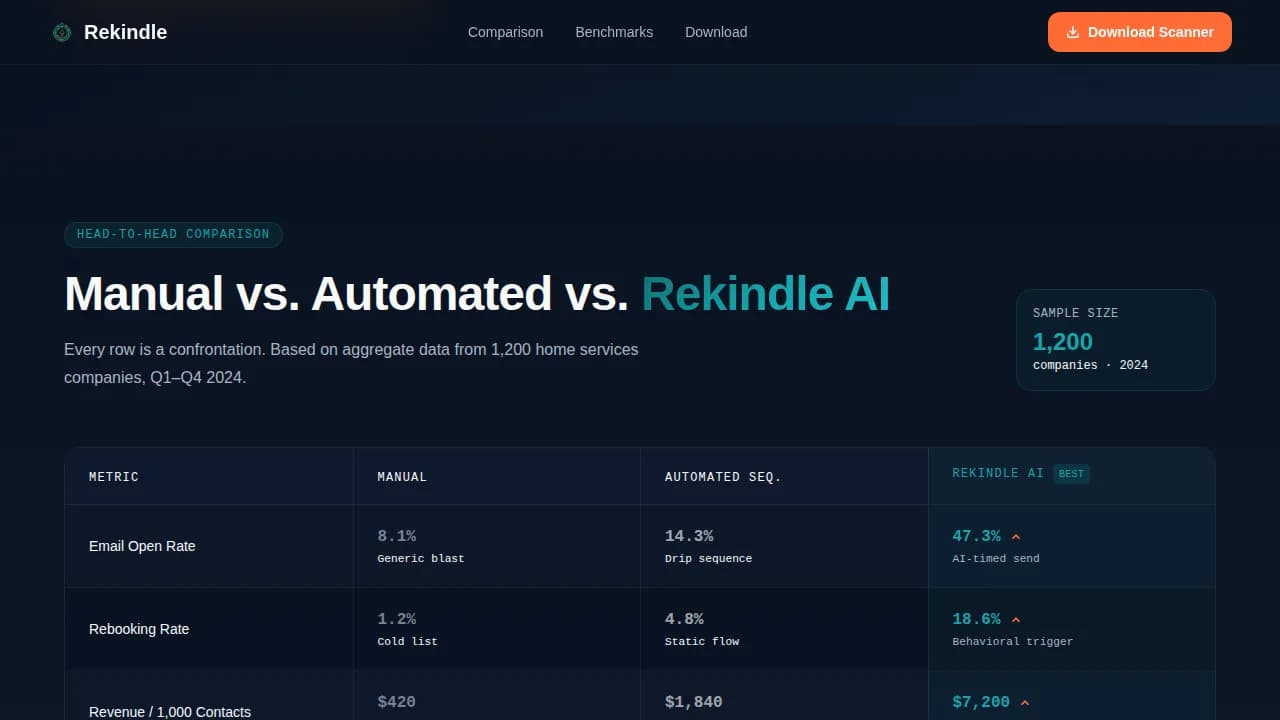Click the BEST badge in Rekindle AI header
This screenshot has width=1280, height=720.
(x=1071, y=473)
